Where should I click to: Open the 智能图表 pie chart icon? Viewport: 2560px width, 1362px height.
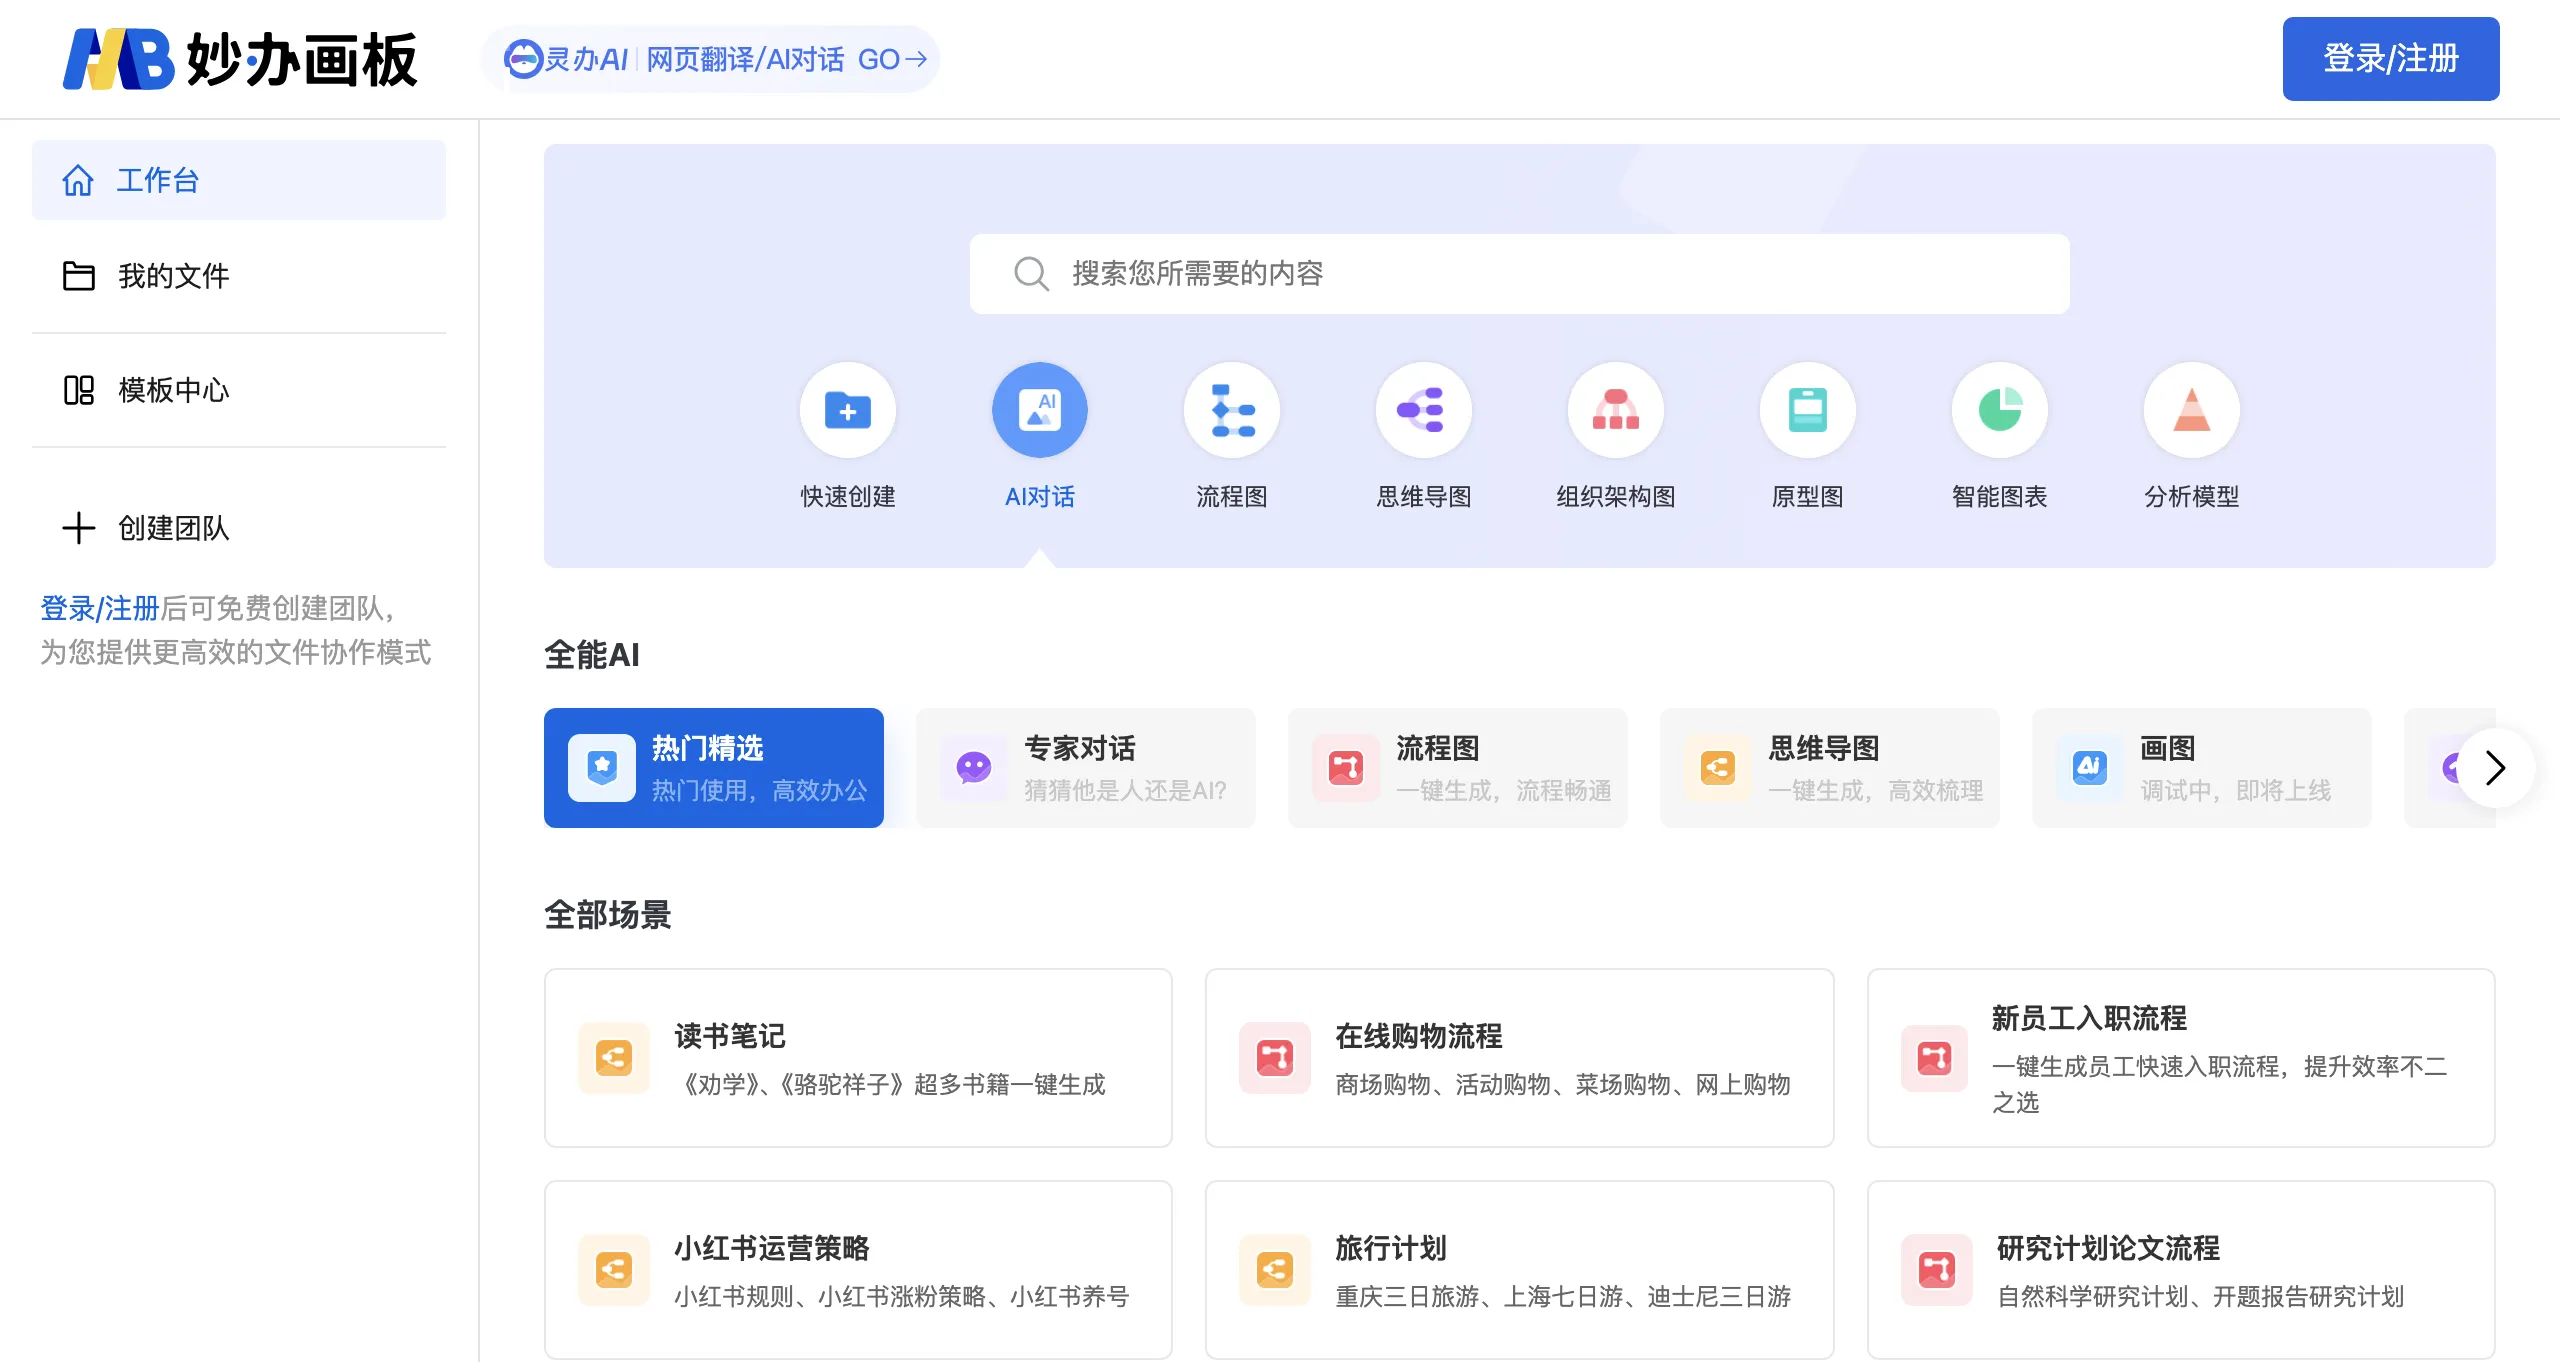pos(1999,410)
